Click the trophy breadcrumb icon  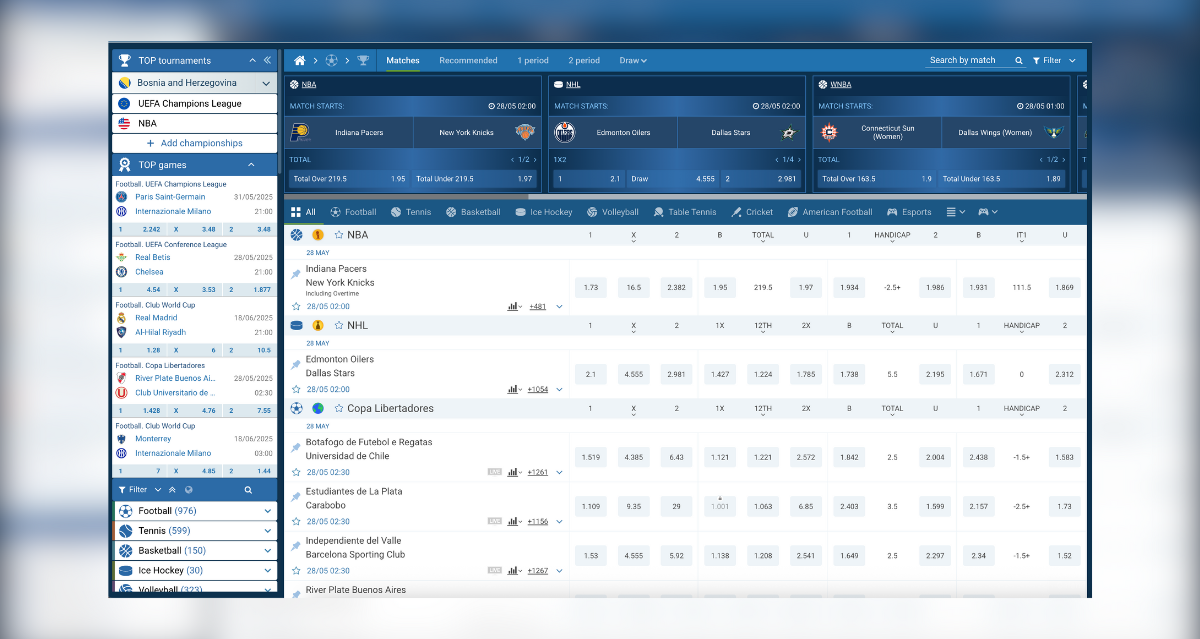coord(363,60)
